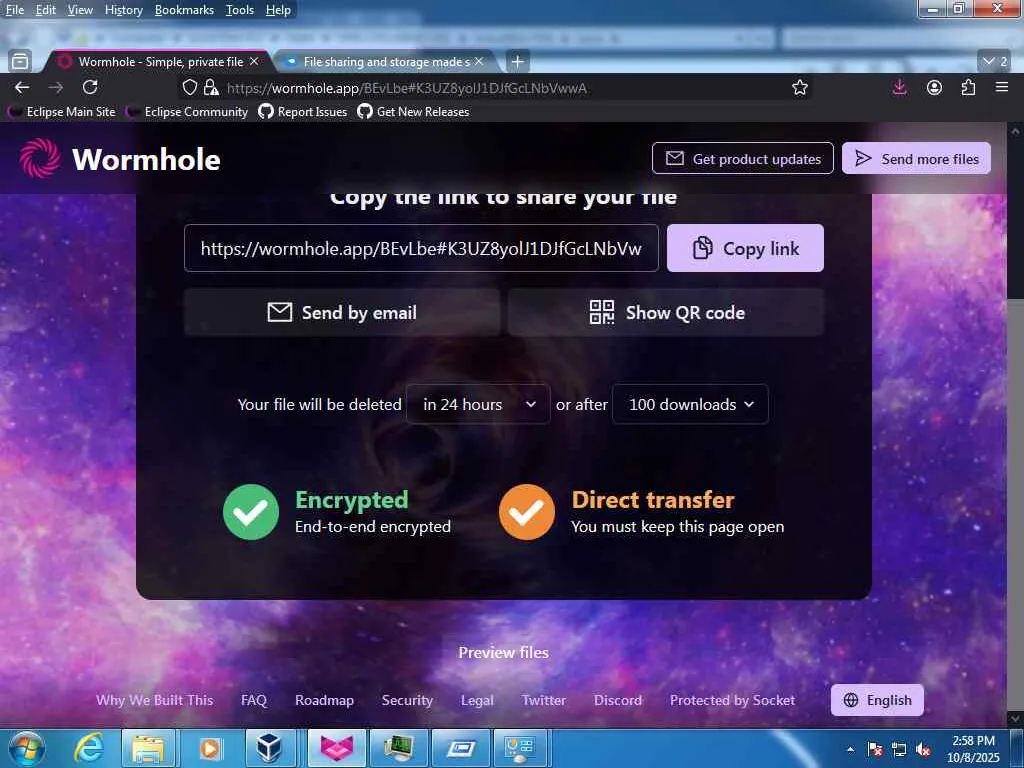The width and height of the screenshot is (1024, 768).
Task: Click the Action Center flag tray icon
Action: click(875, 750)
